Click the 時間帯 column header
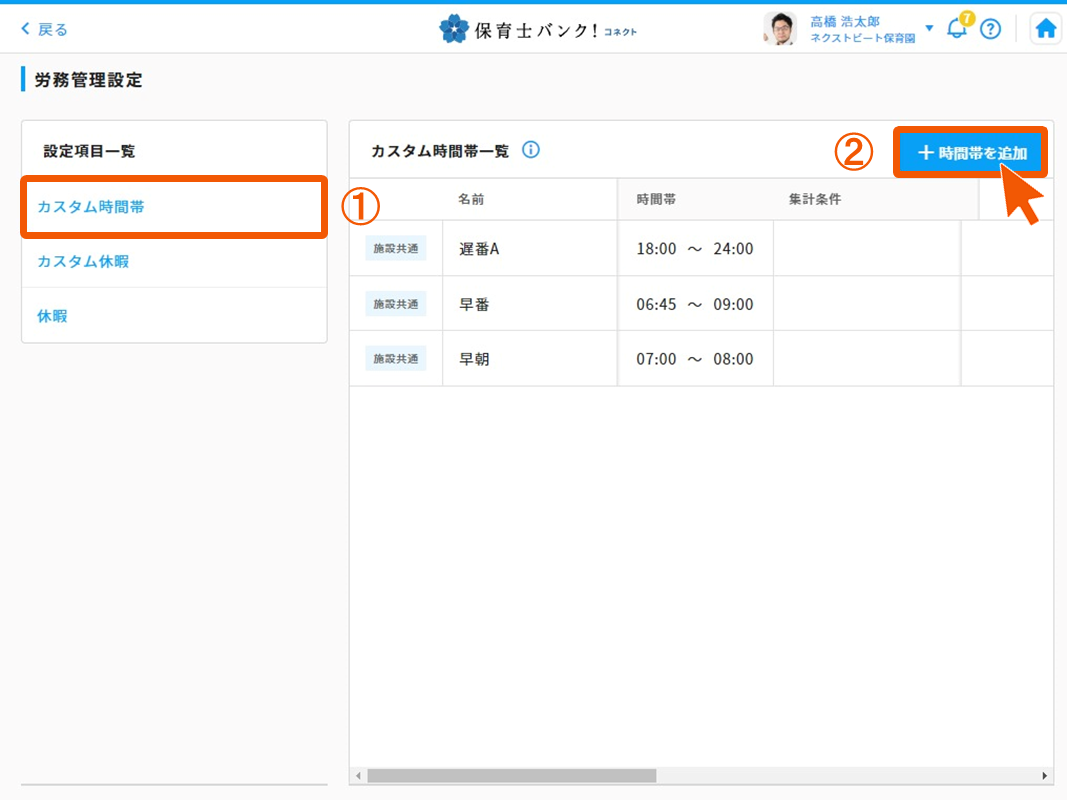Viewport: 1067px width, 800px height. click(x=656, y=199)
